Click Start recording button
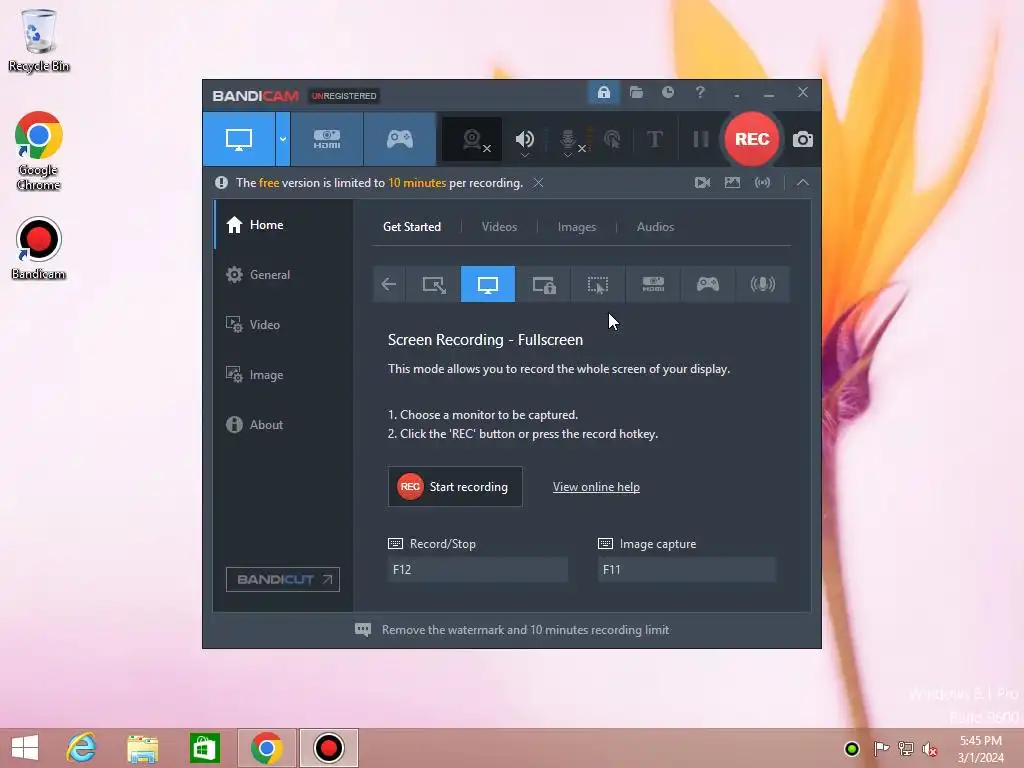This screenshot has width=1024, height=768. [x=455, y=487]
